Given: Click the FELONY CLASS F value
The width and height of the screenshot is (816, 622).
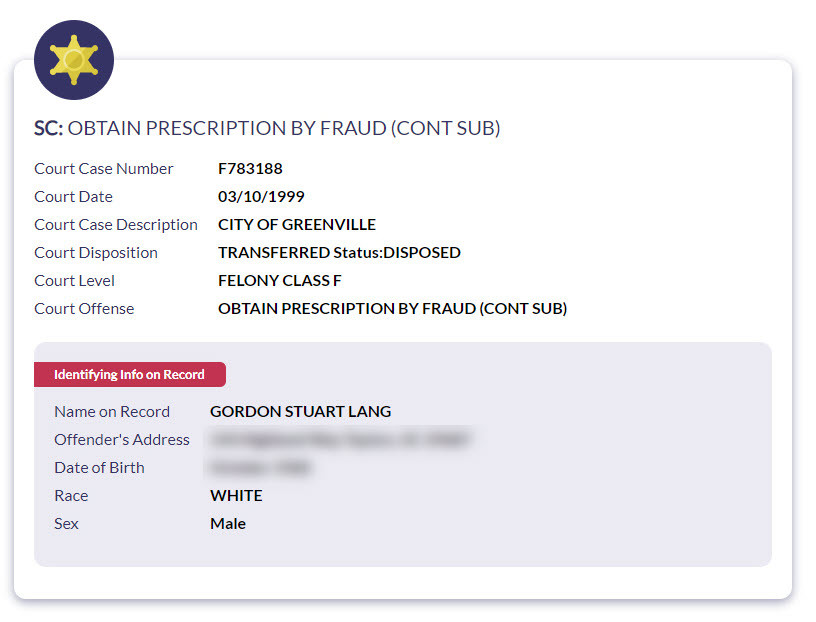Looking at the screenshot, I should click(279, 281).
